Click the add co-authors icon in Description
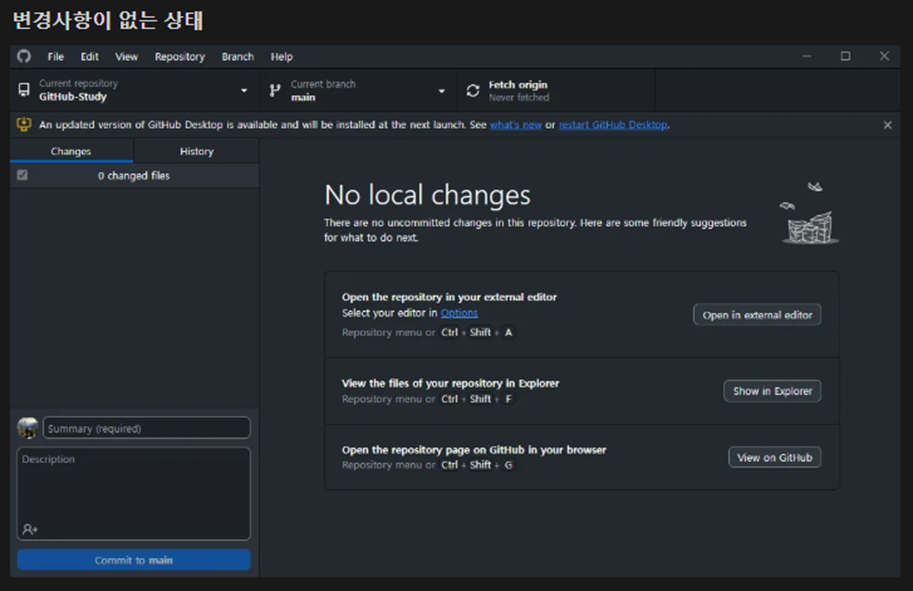This screenshot has height=591, width=913. [x=30, y=529]
